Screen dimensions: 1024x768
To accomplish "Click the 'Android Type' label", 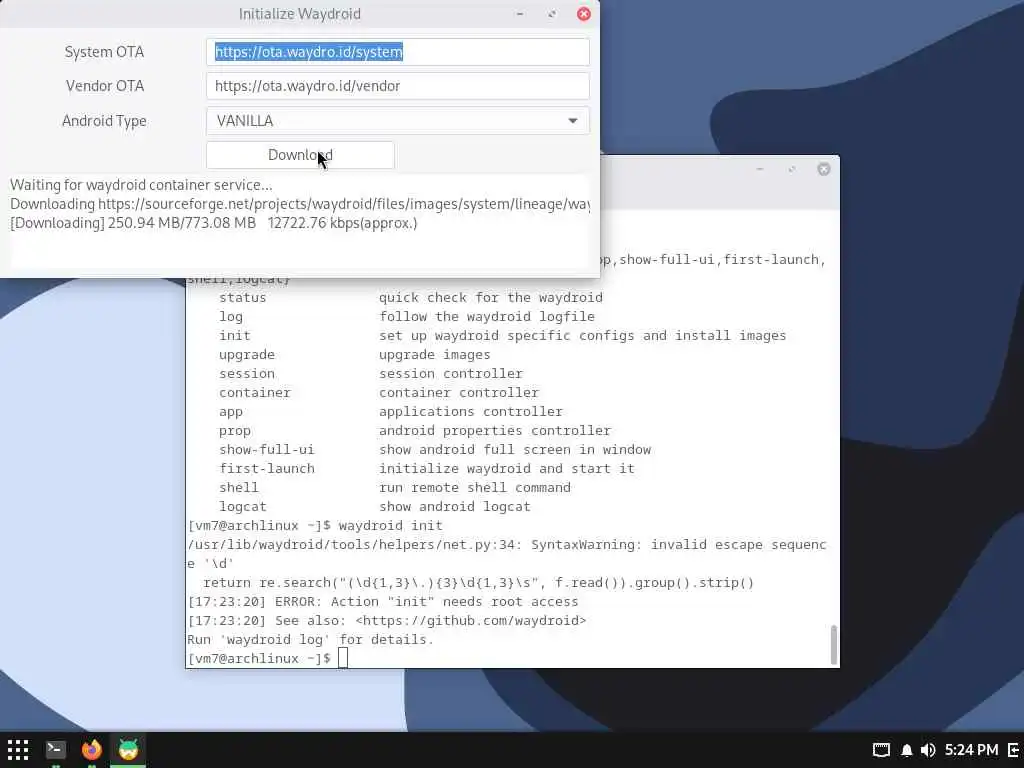I will (104, 121).
